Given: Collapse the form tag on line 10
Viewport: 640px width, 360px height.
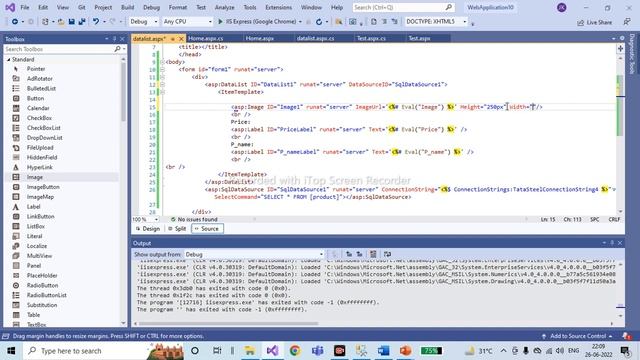Looking at the screenshot, I should pos(162,70).
